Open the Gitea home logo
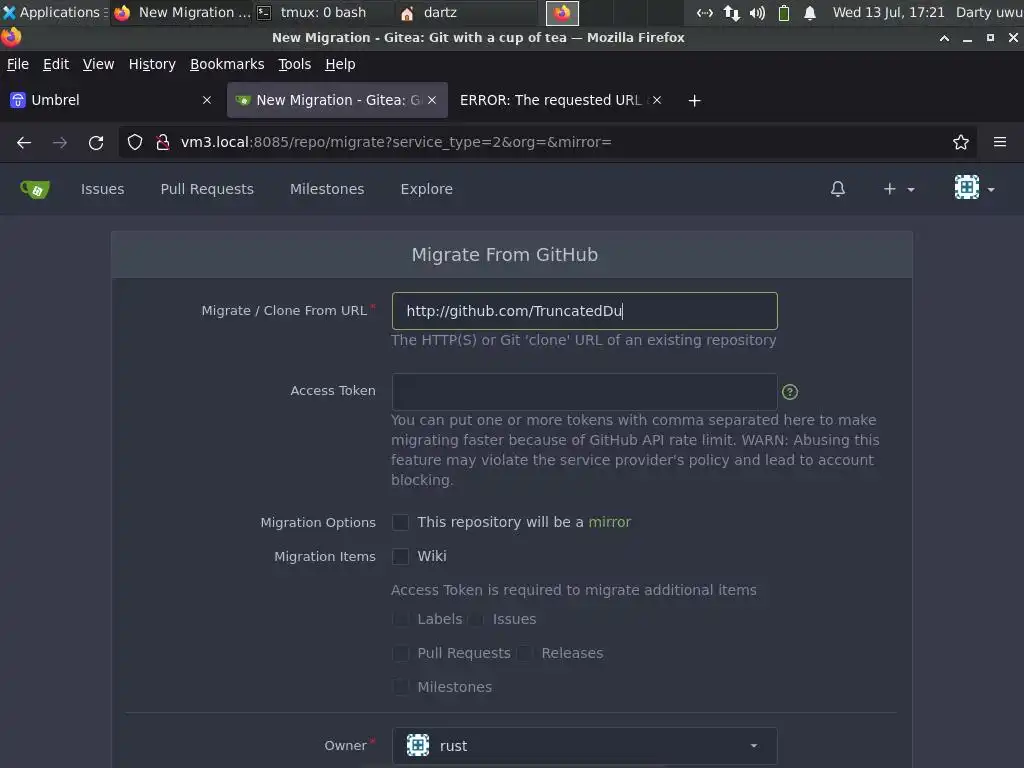Viewport: 1024px width, 768px height. tap(35, 189)
